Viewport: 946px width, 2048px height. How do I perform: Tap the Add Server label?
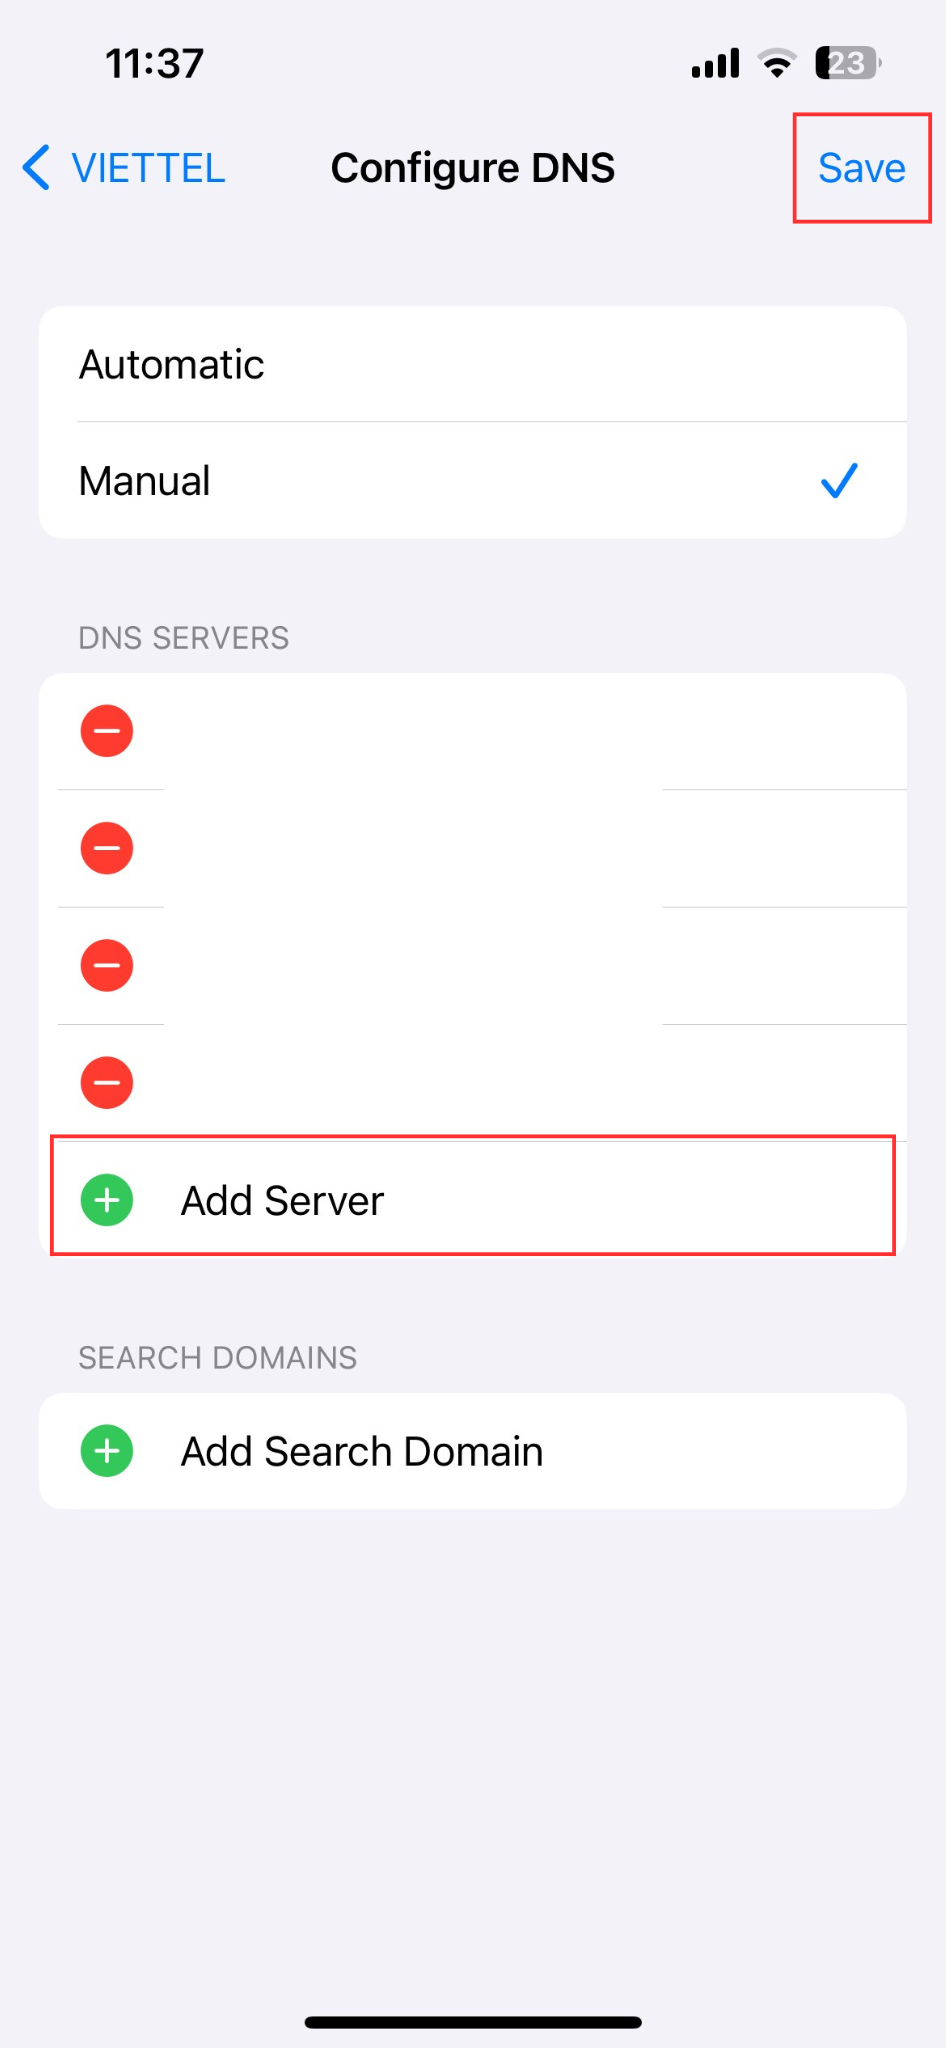[282, 1200]
